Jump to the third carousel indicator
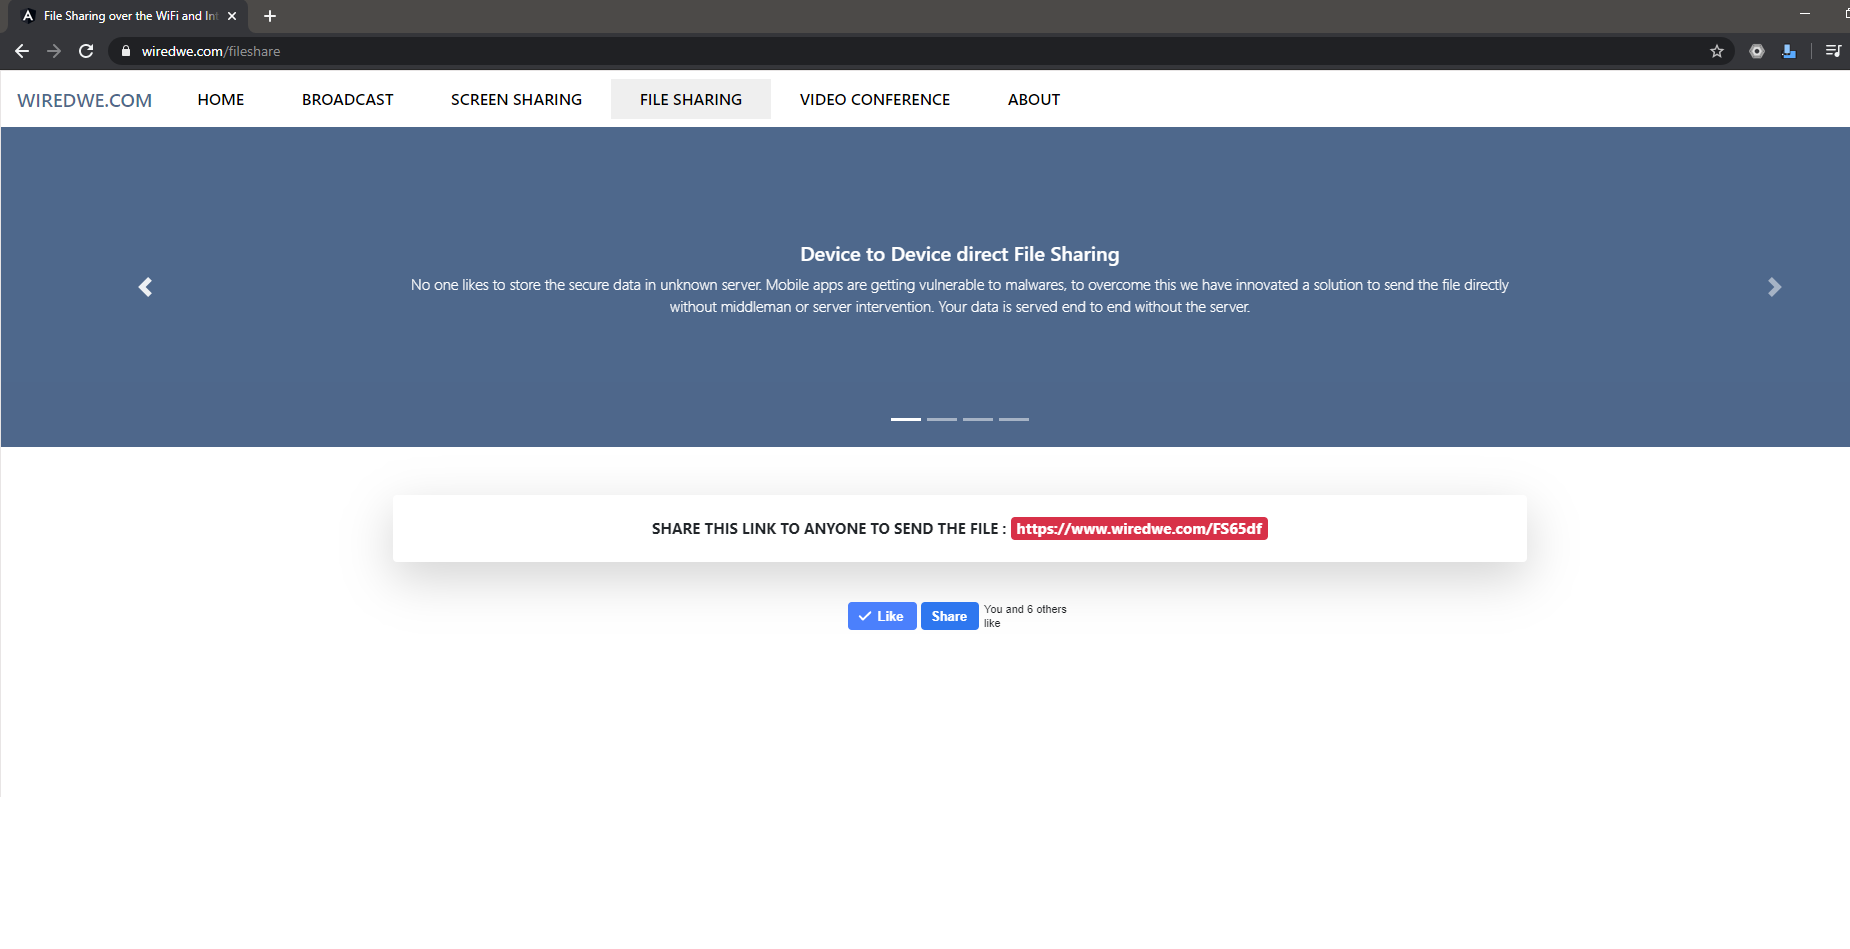Image resolution: width=1850 pixels, height=949 pixels. (978, 419)
